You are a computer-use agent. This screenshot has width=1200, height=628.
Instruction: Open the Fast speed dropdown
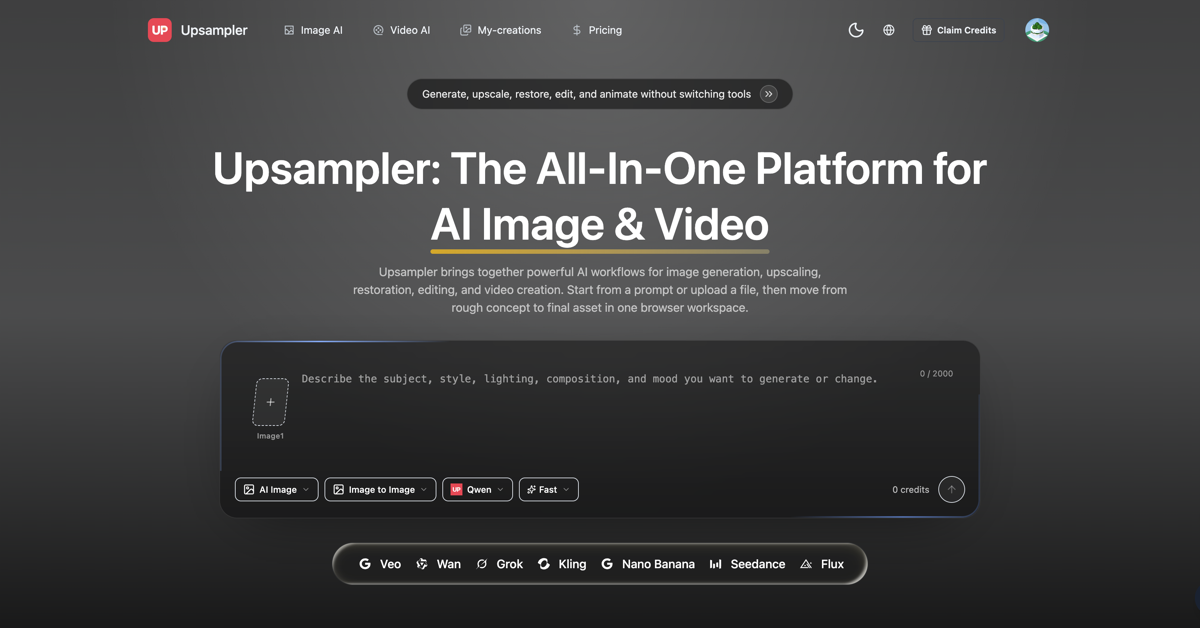548,489
